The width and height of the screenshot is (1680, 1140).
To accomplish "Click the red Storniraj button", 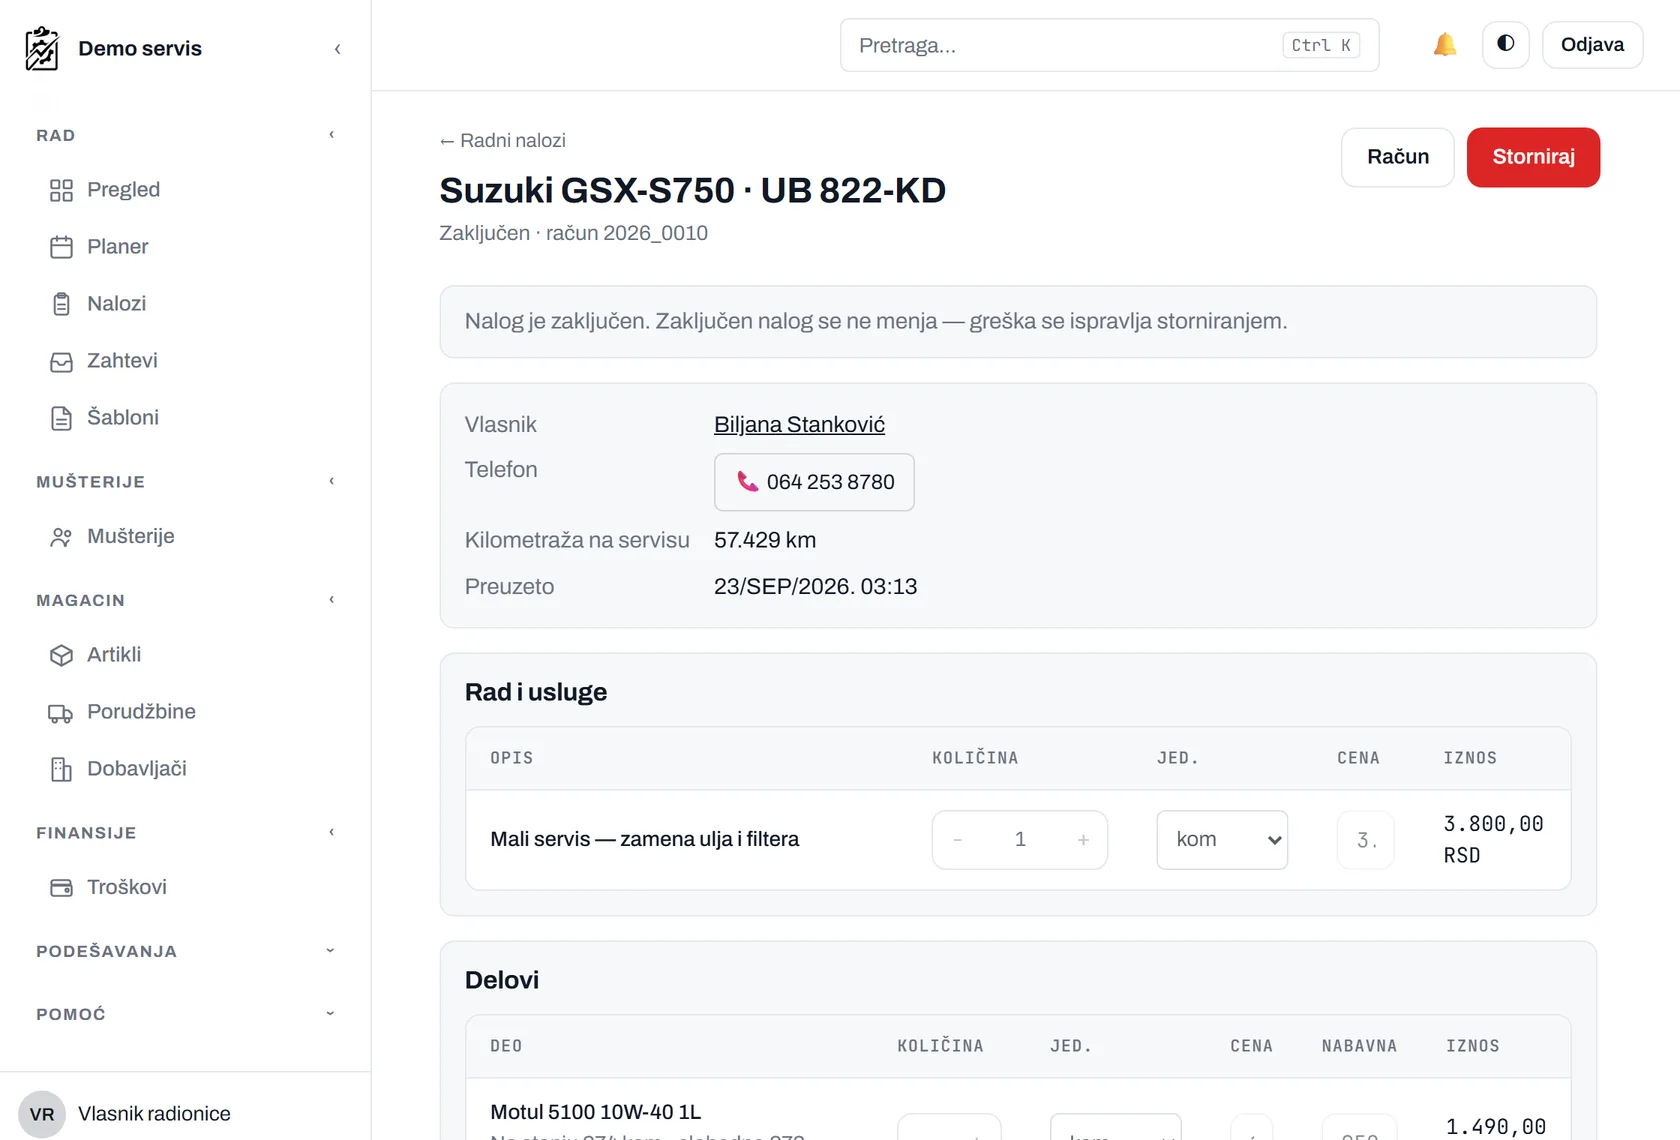I will click(x=1534, y=157).
